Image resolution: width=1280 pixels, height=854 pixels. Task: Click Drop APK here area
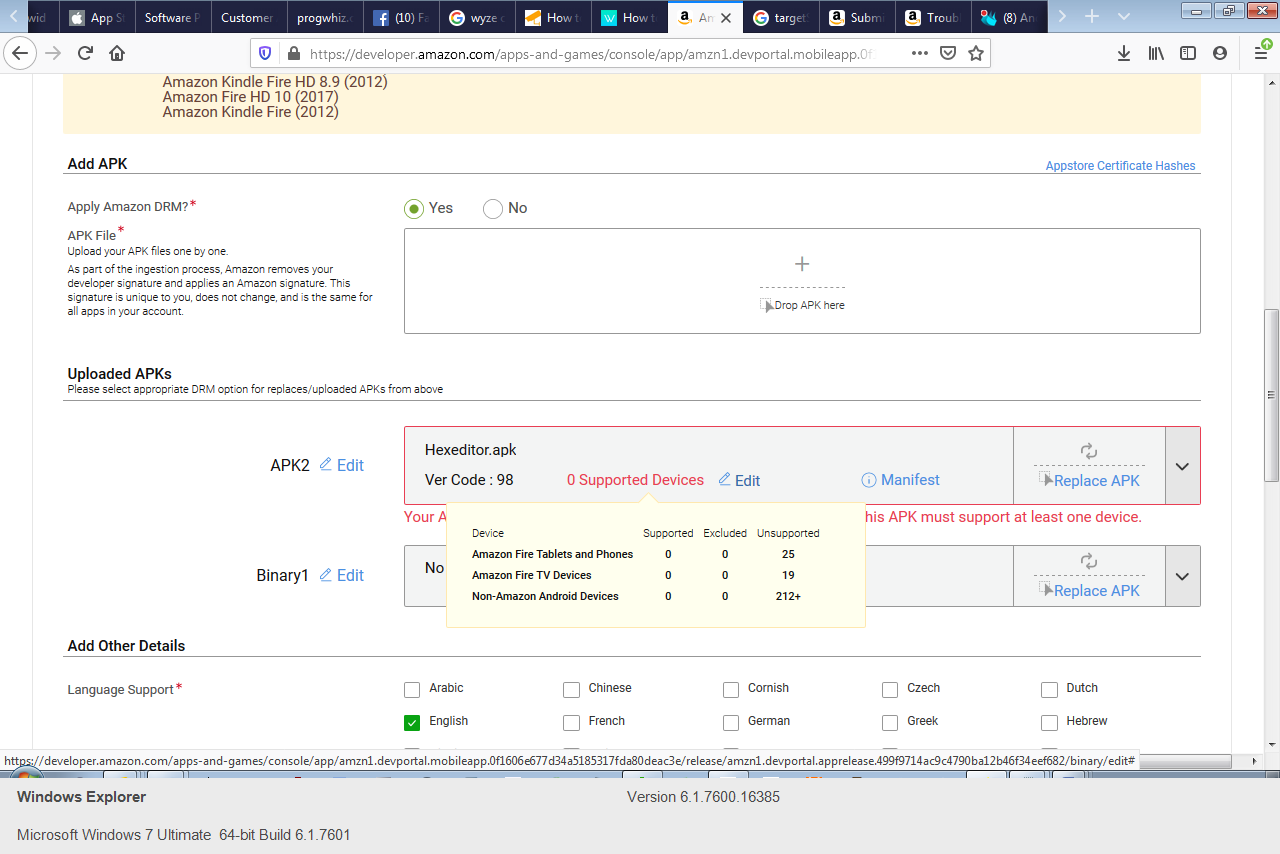(x=803, y=305)
